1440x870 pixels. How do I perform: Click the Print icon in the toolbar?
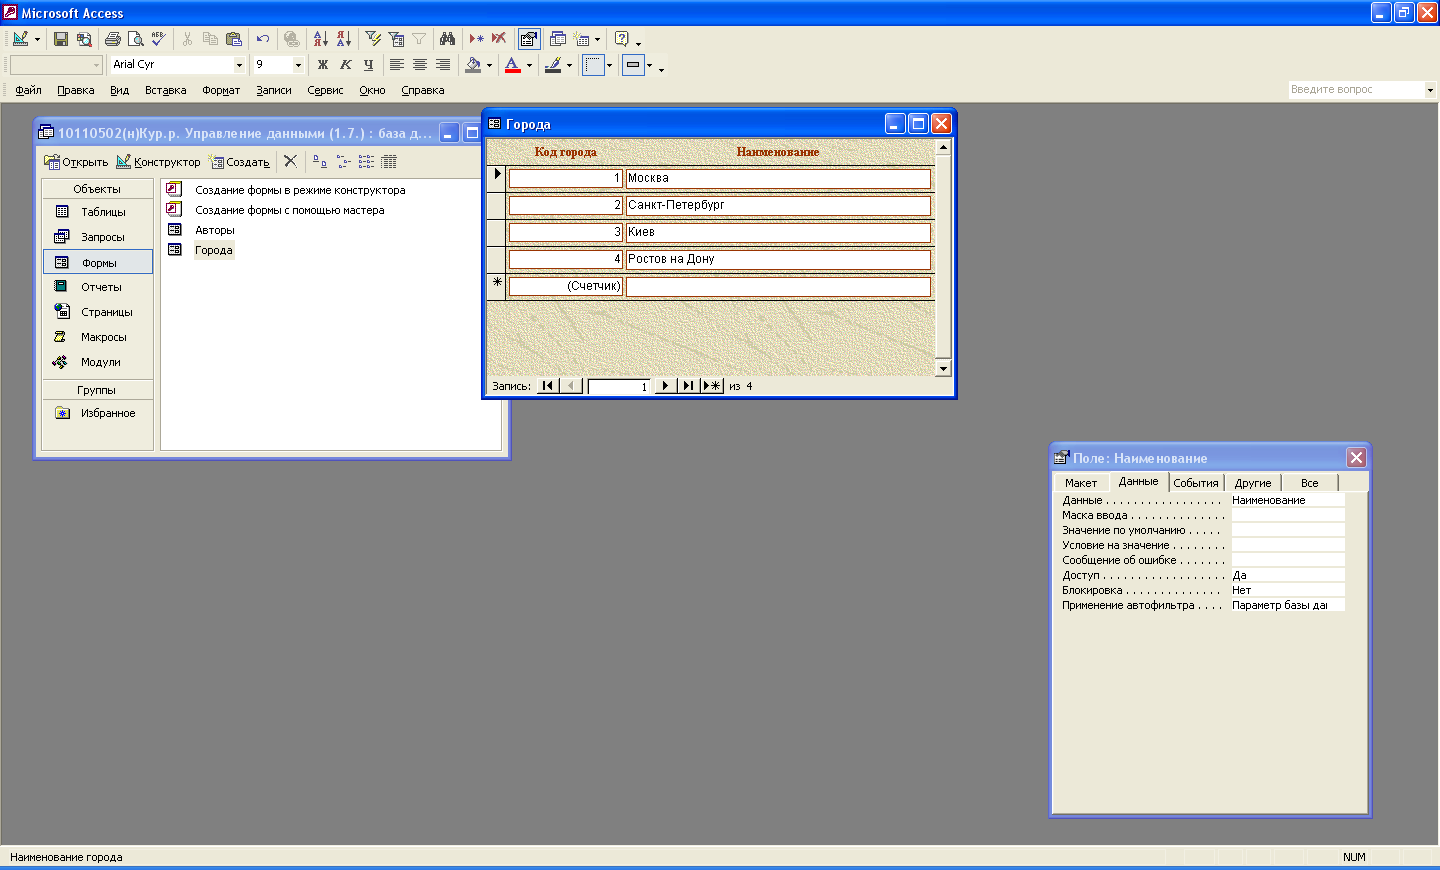pos(113,39)
